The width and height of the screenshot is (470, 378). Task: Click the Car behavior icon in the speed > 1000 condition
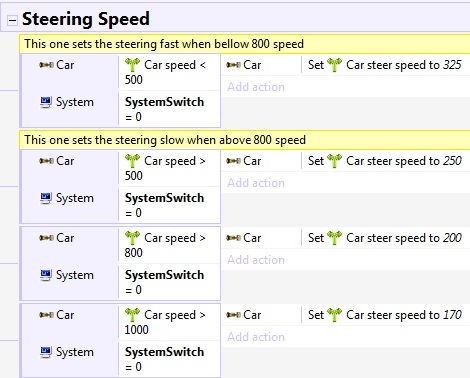pyautogui.click(x=132, y=315)
